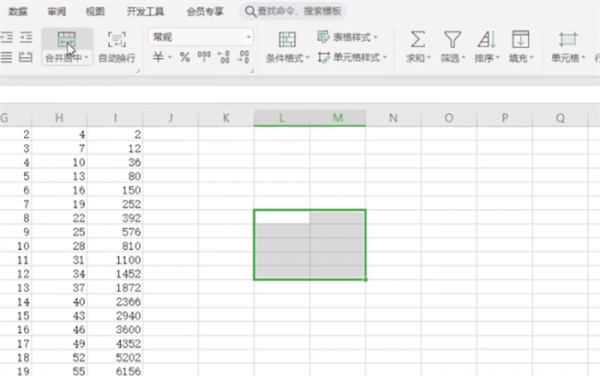Screen dimensions: 600x376
Task: Toggle auto wrap text (自动换行)
Action: (117, 47)
